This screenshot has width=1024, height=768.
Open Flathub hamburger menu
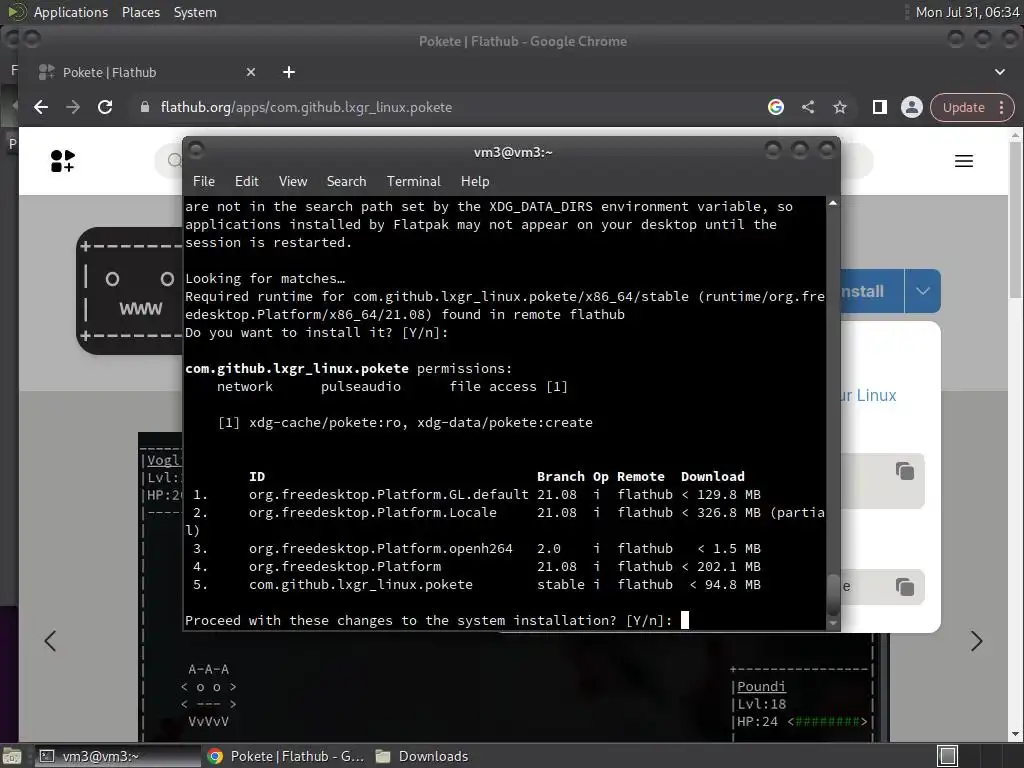tap(964, 161)
